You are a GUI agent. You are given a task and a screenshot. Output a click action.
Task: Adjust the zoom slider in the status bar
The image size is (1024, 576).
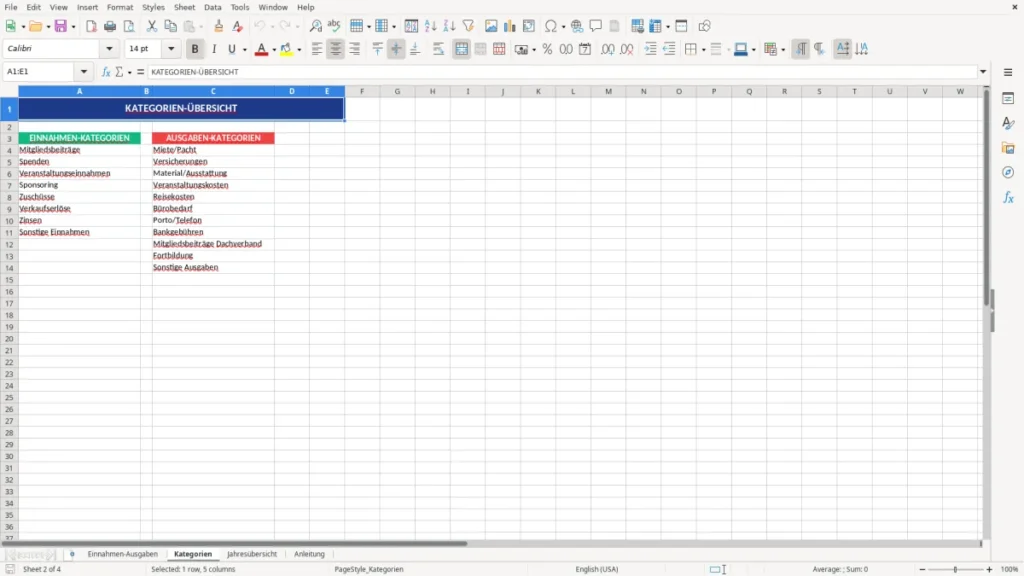955,569
